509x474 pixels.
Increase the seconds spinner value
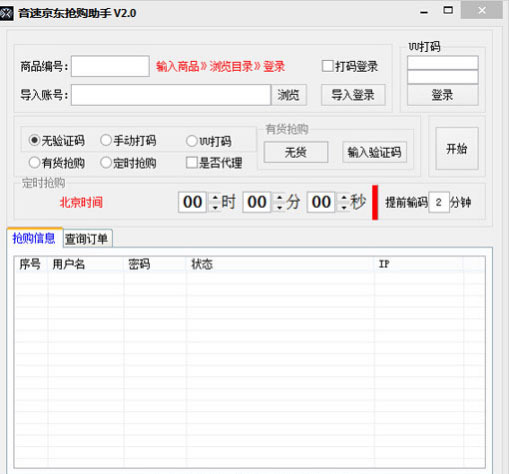(344, 198)
